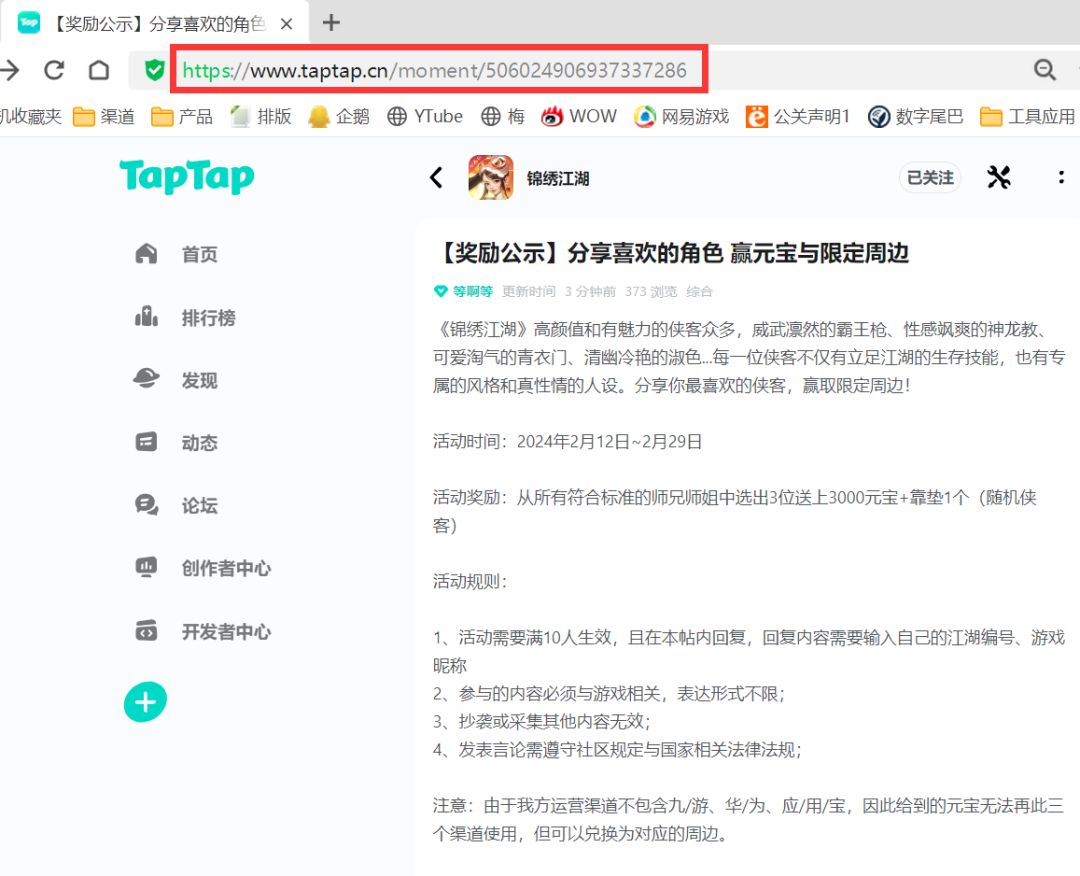Click the 活动规则： heading text
Screen dimensions: 1080x876
(470, 582)
